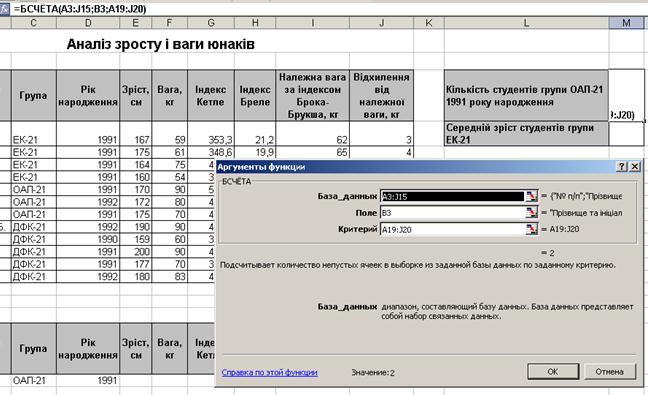Select column C header
648x395 pixels.
point(33,23)
